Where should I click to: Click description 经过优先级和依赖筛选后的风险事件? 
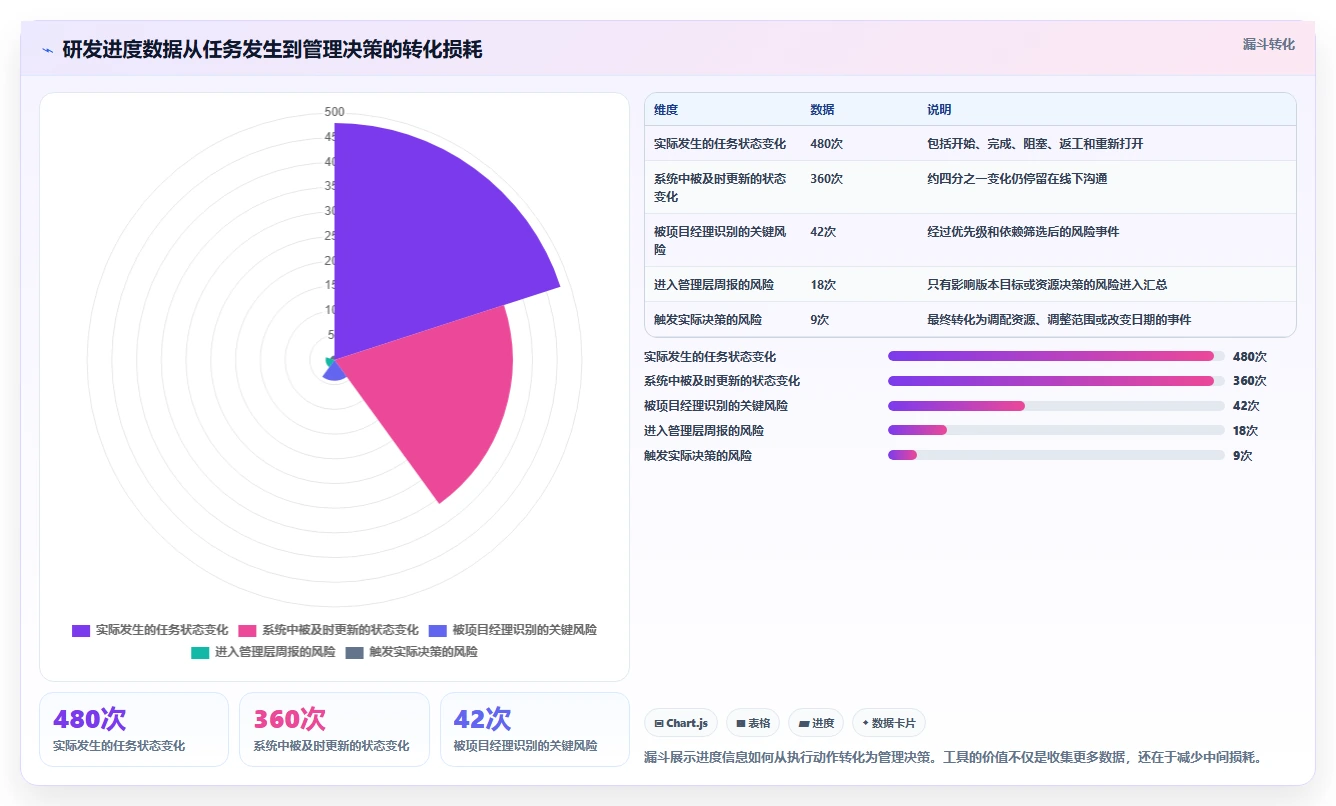1023,232
